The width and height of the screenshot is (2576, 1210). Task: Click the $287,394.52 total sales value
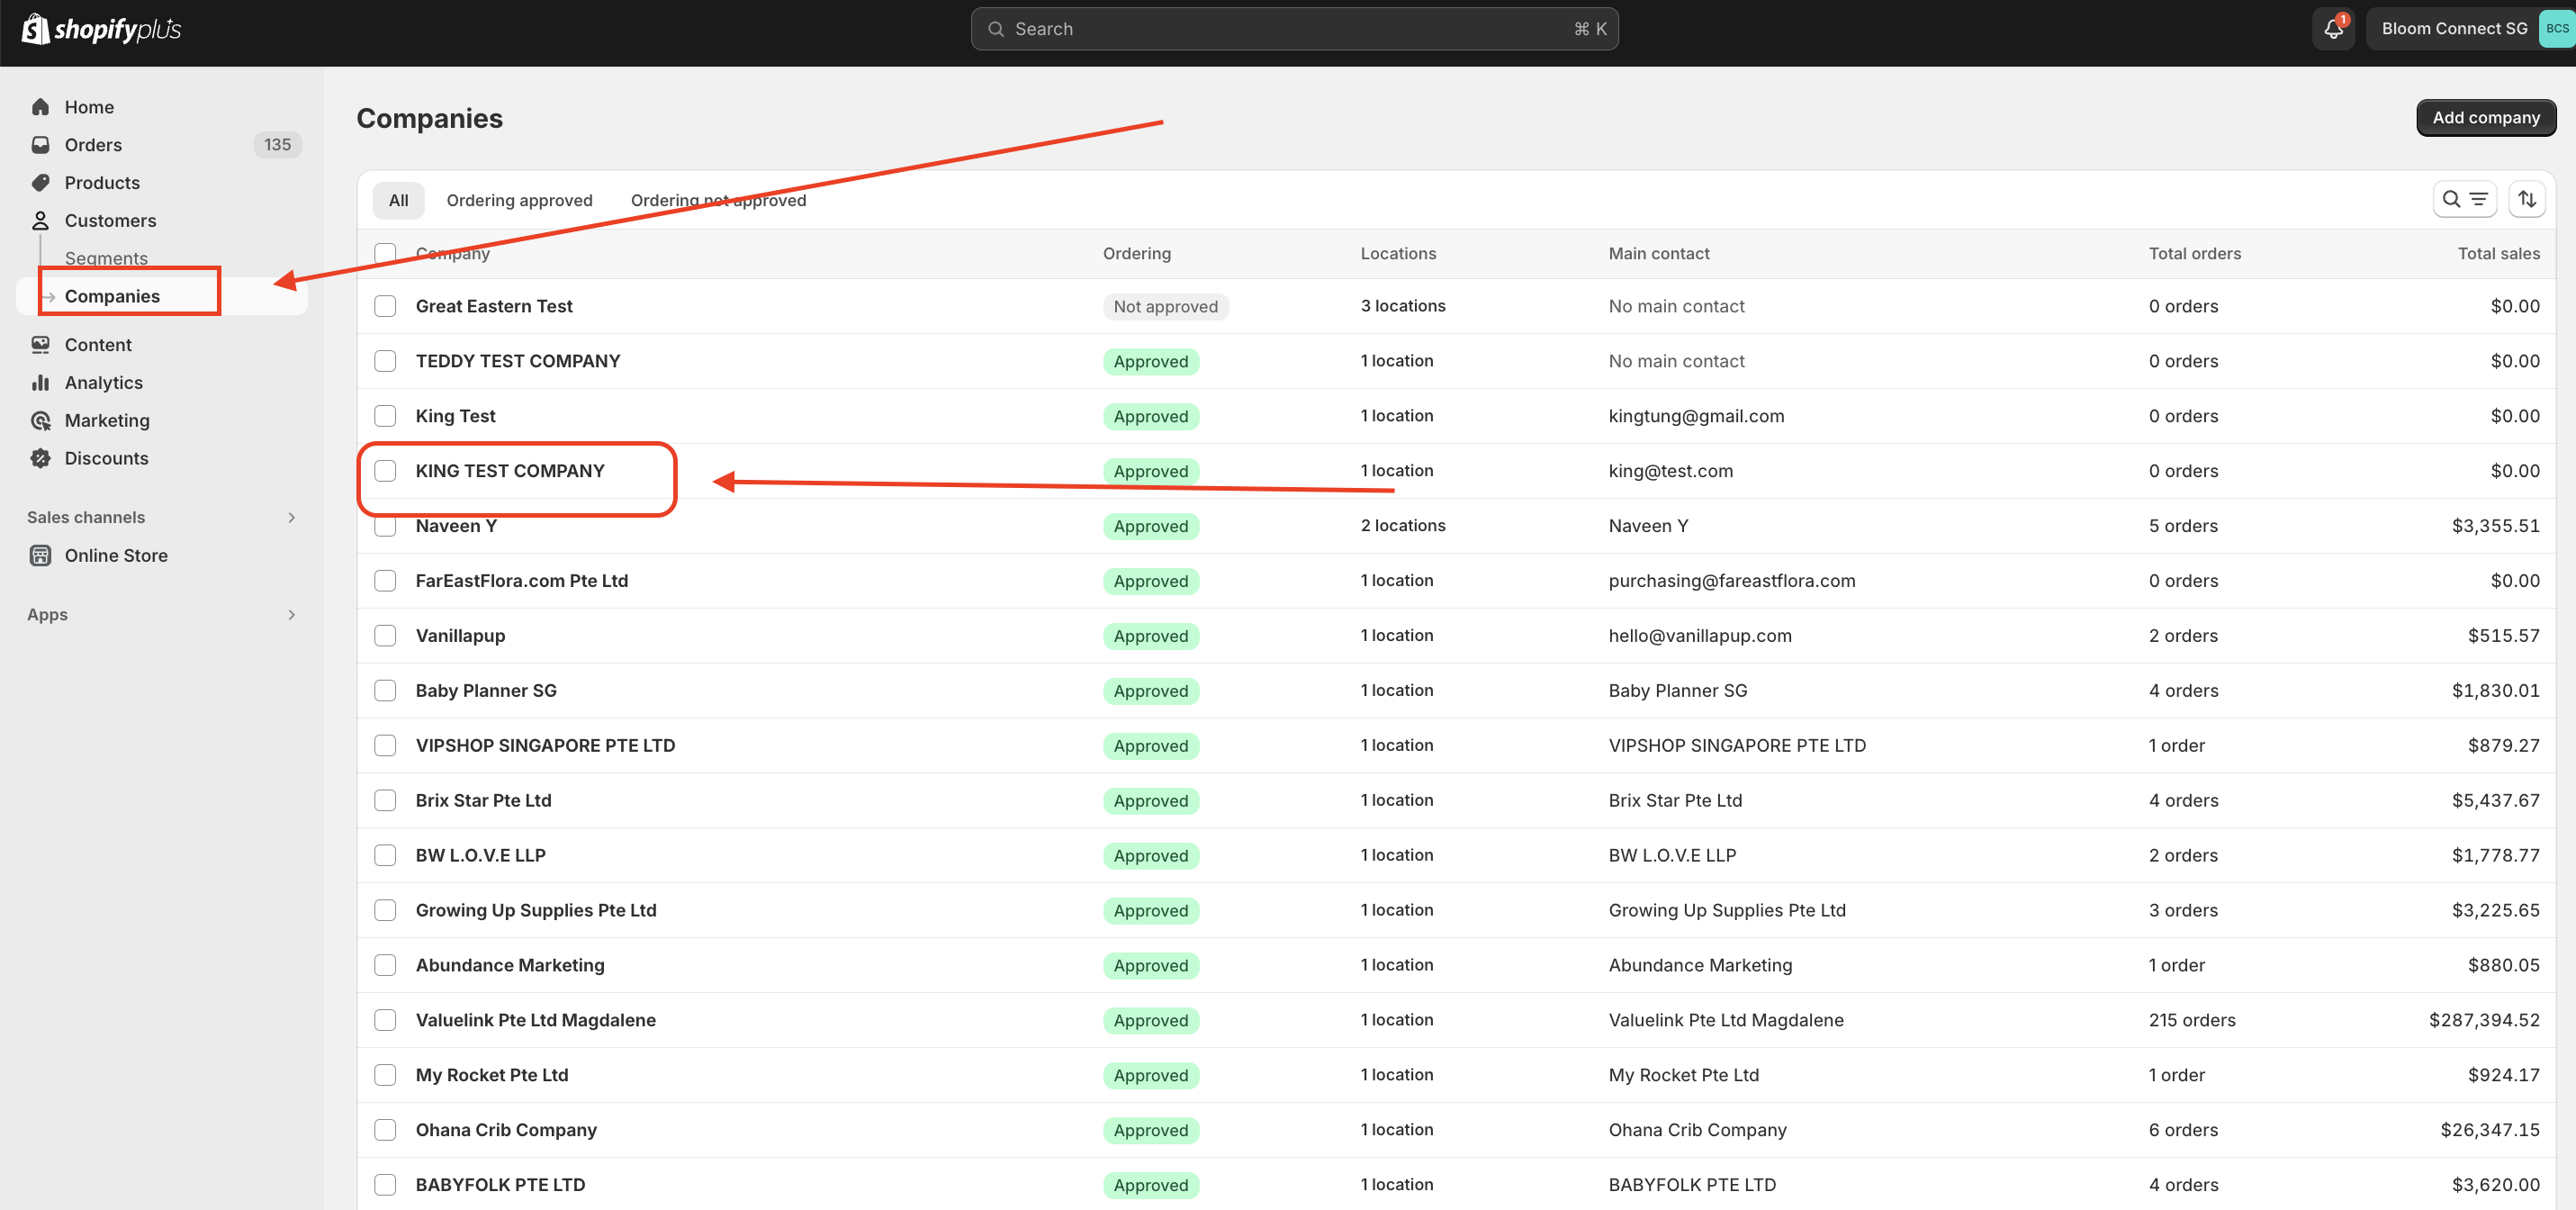click(2484, 1020)
